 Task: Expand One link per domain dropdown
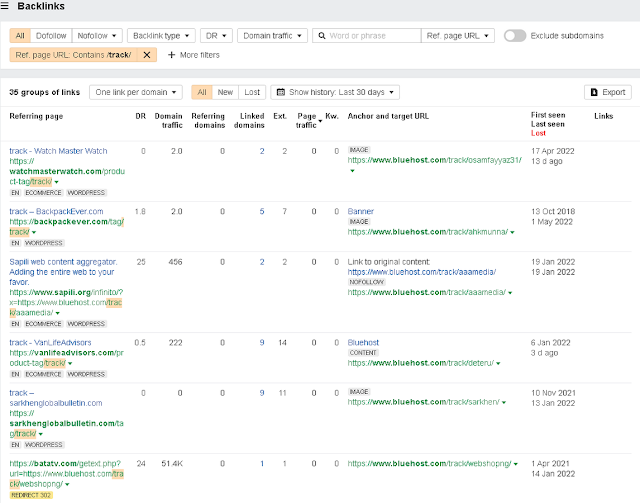click(135, 92)
